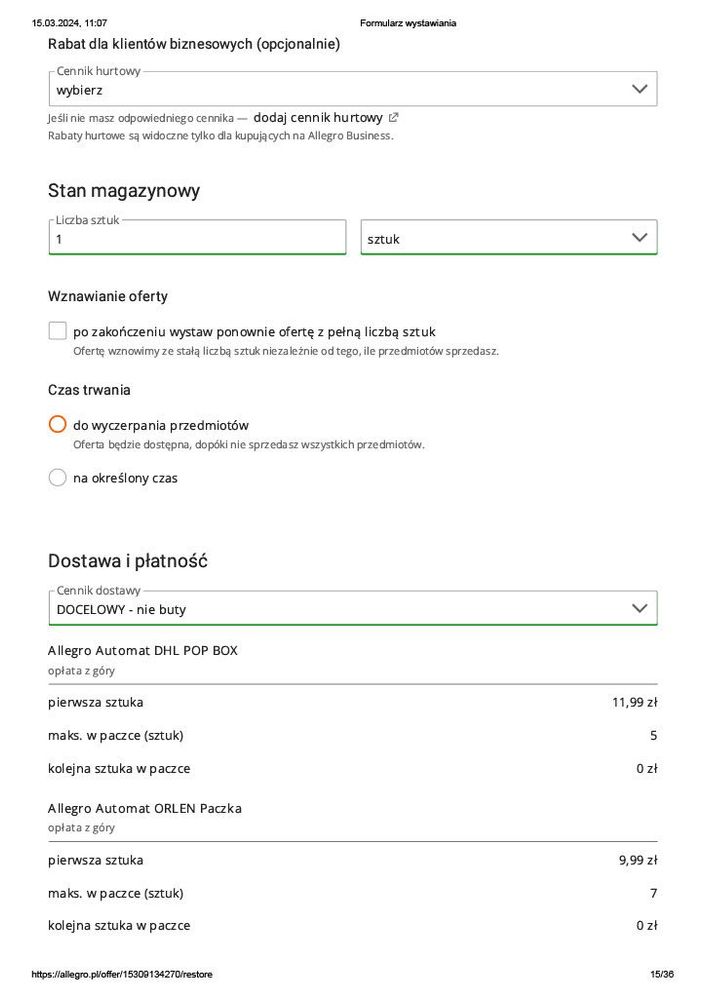Click the allegro.pl offer restore URL in footer
Viewport: 704px width, 998px height.
coord(122,974)
